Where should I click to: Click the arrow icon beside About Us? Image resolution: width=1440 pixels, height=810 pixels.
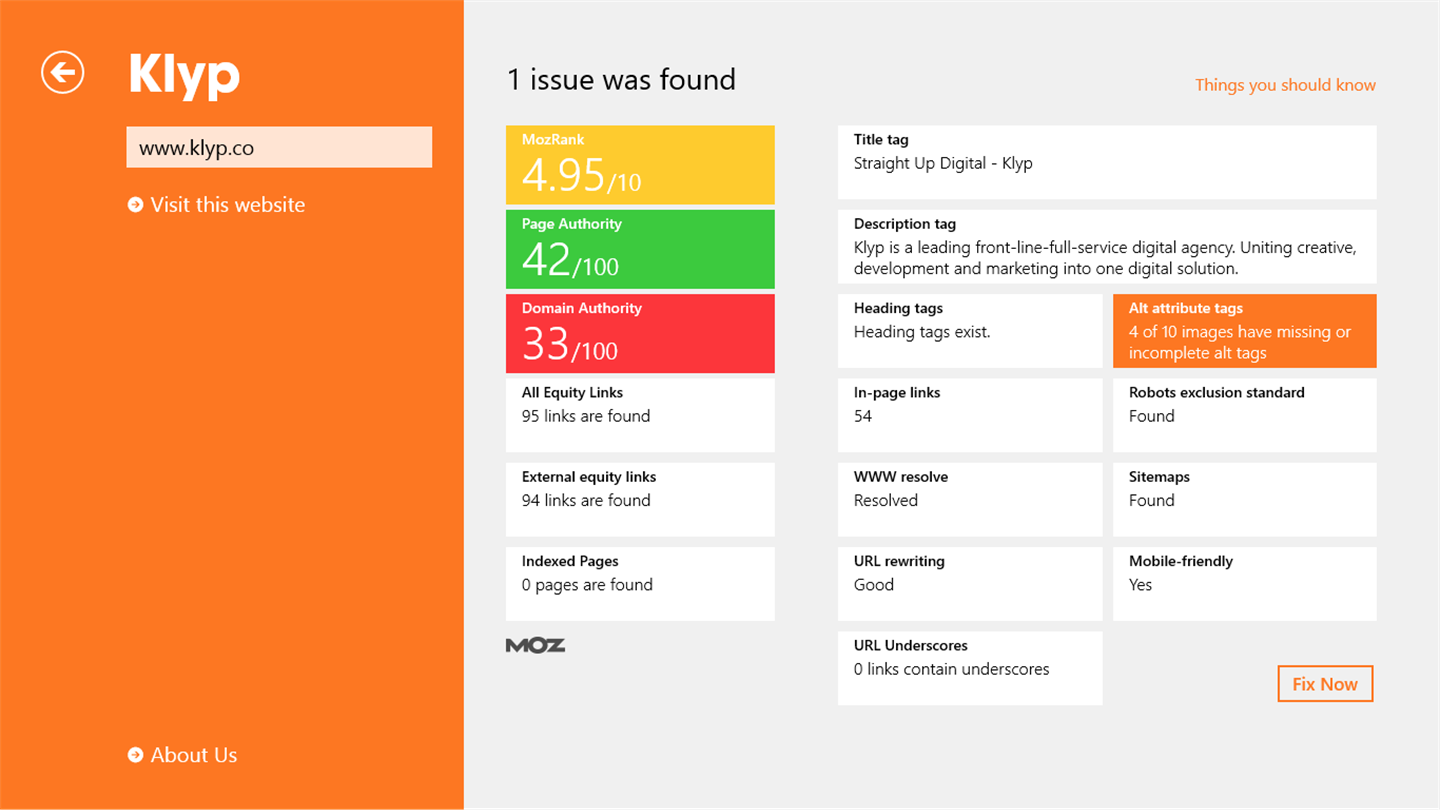tap(136, 755)
